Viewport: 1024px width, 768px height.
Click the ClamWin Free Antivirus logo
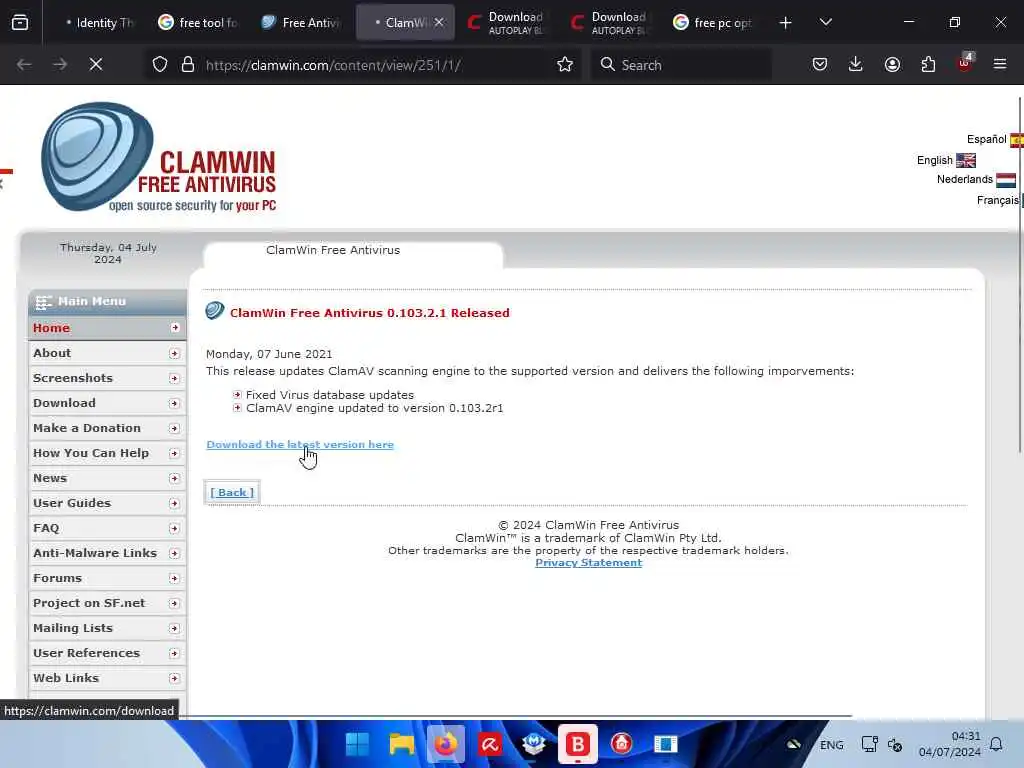click(159, 157)
